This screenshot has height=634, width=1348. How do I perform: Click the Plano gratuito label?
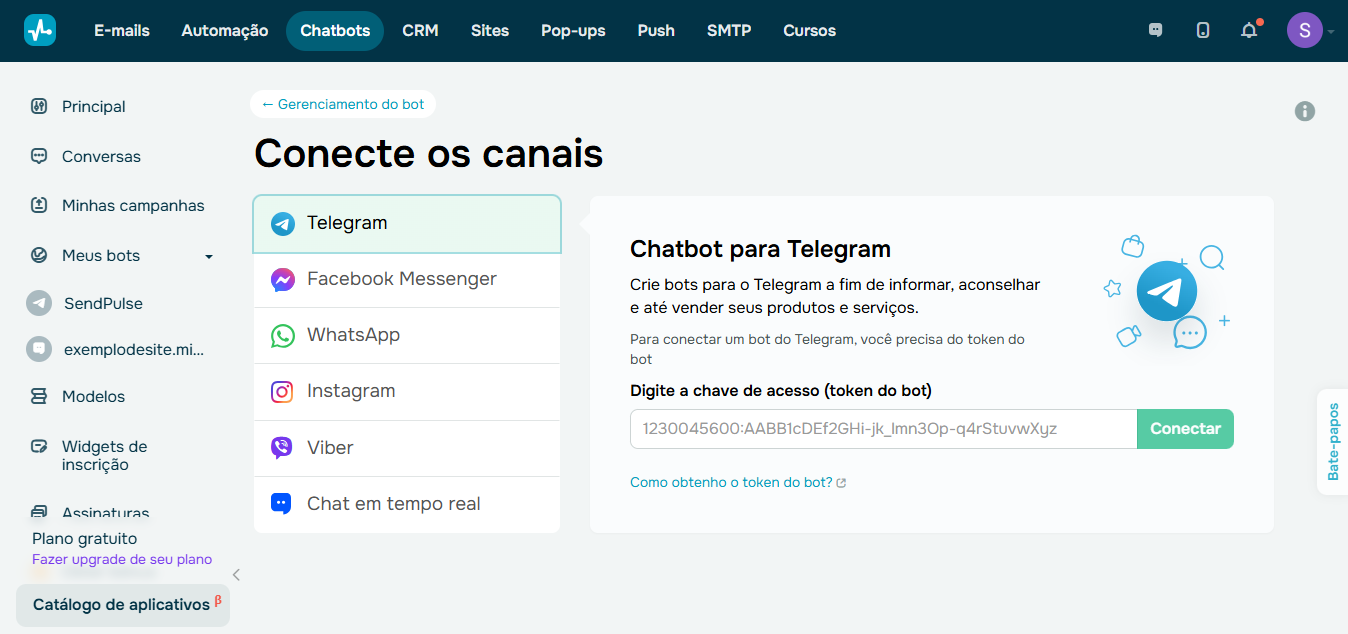84,538
